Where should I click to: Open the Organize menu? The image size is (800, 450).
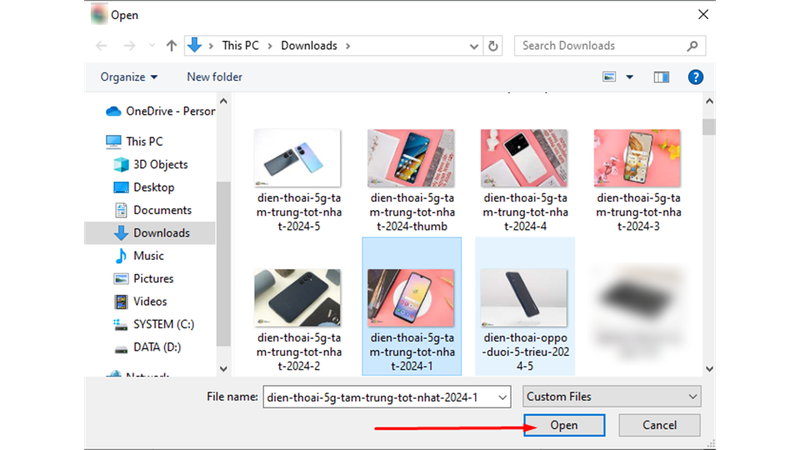coord(129,77)
